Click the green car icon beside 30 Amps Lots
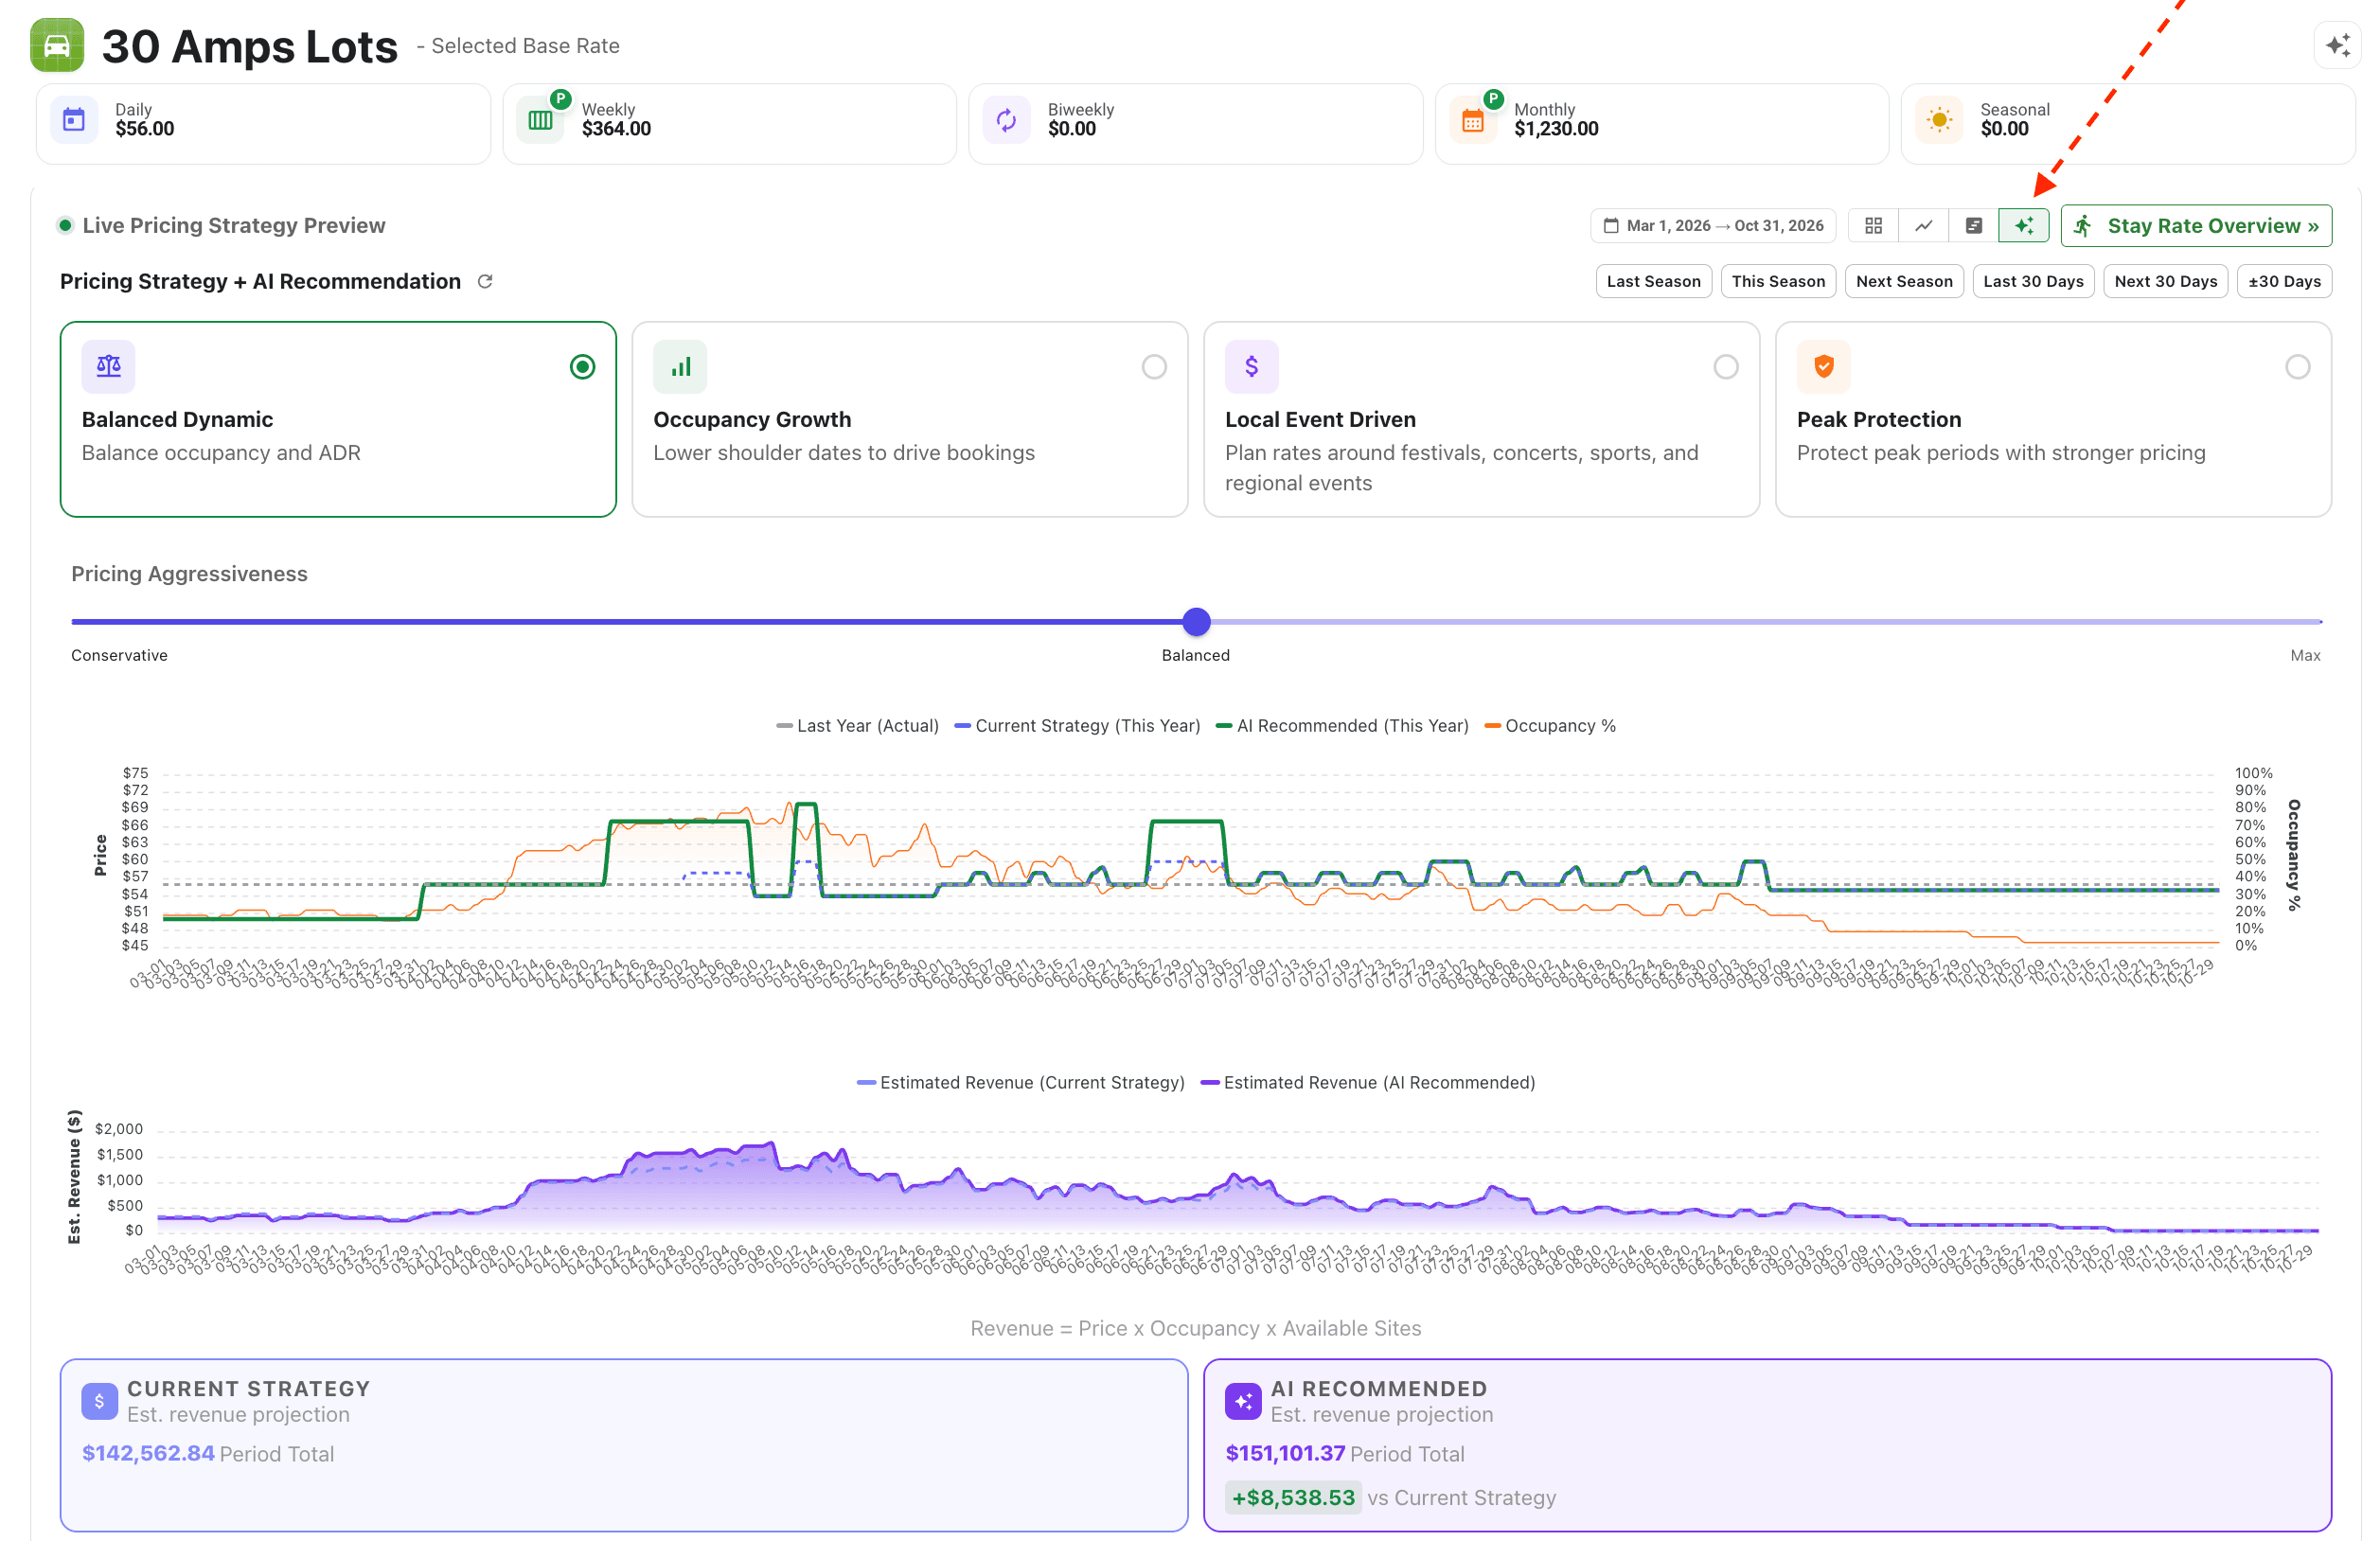2380x1541 pixels. coord(57,45)
